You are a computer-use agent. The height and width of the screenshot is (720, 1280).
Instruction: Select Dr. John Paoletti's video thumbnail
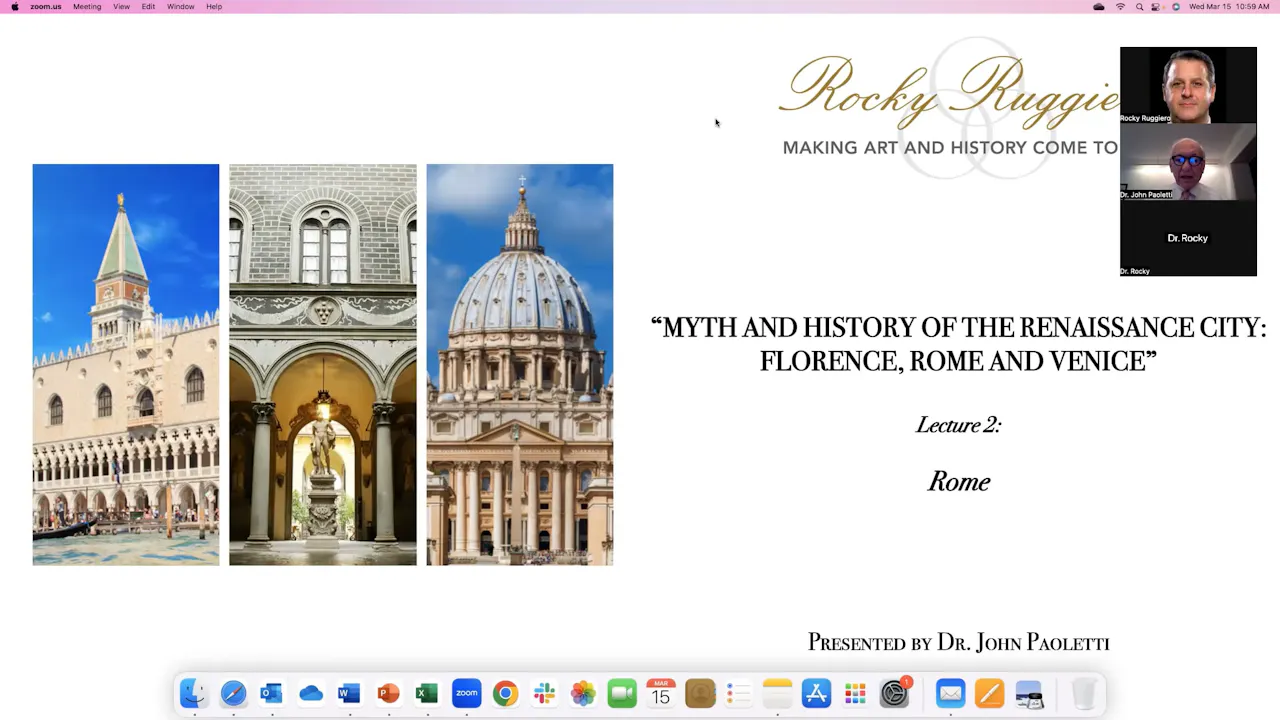[1188, 161]
